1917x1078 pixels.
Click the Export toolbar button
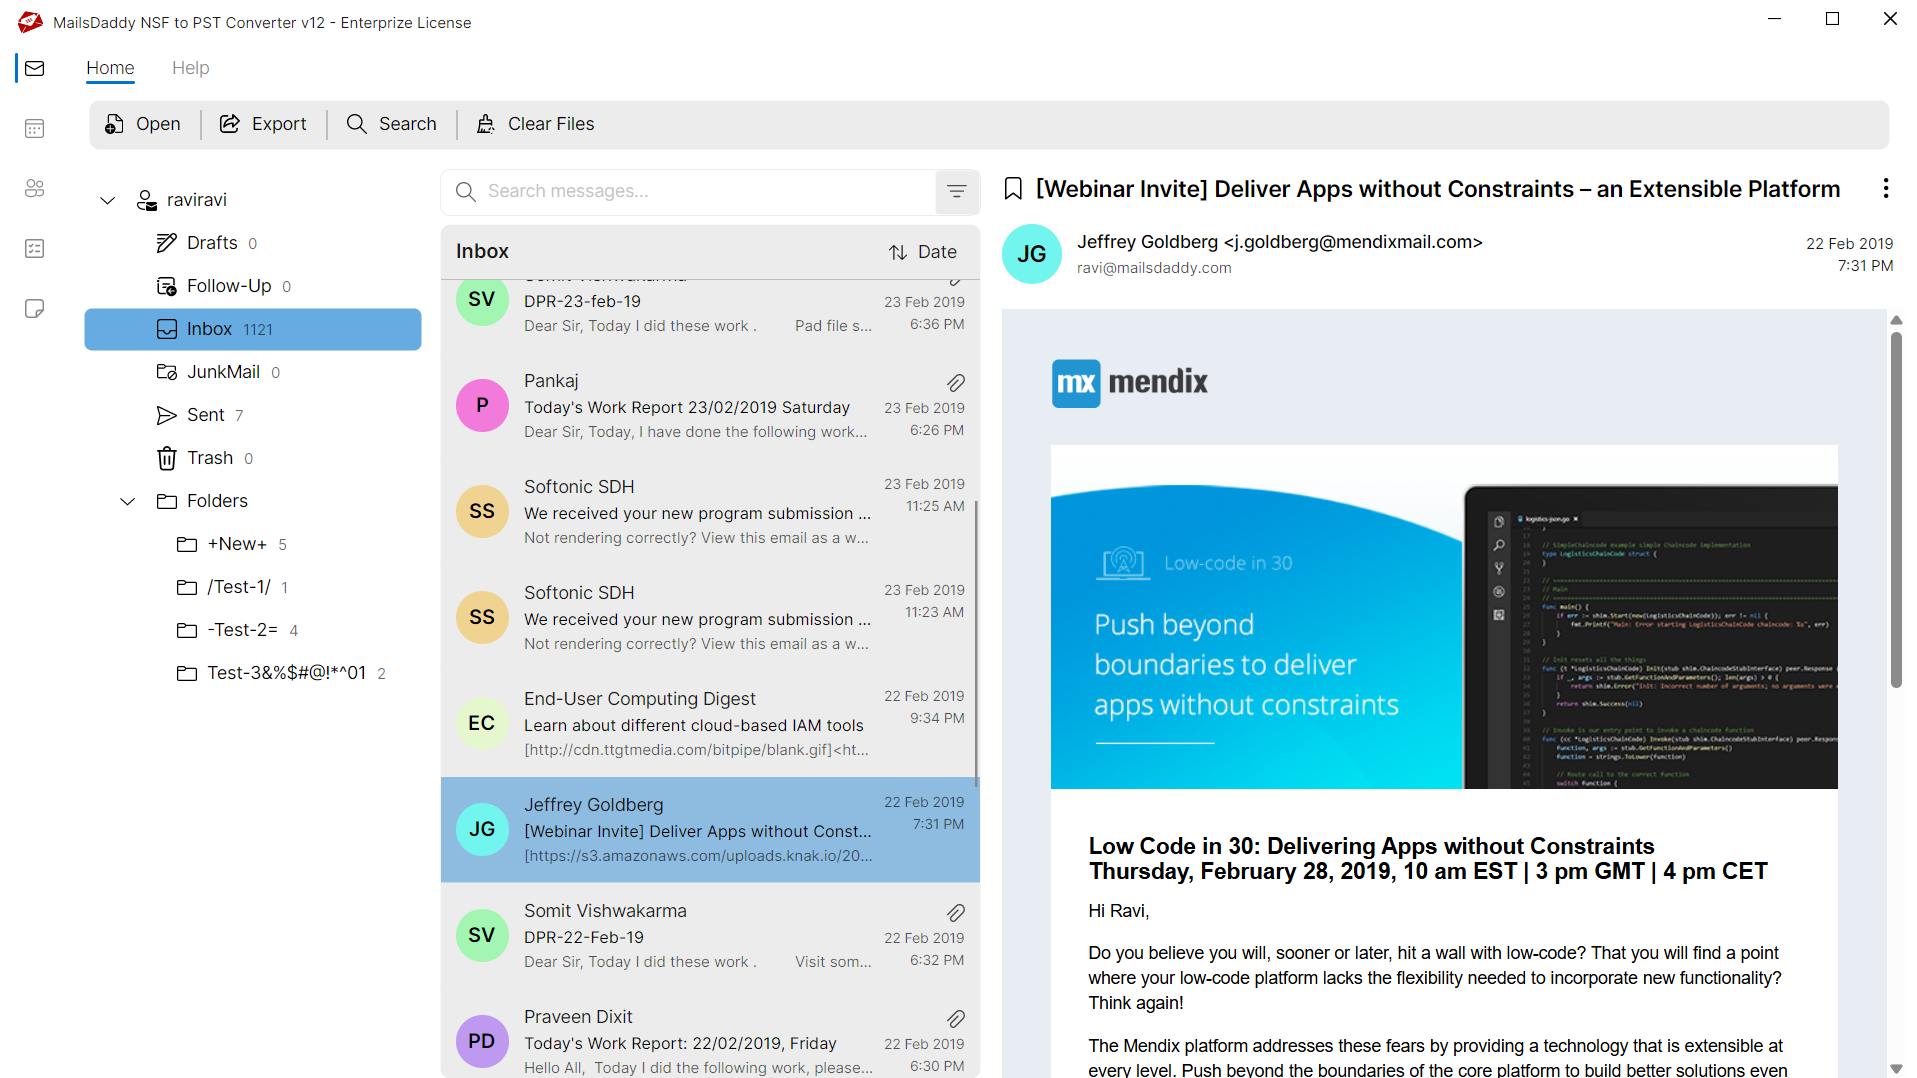263,124
